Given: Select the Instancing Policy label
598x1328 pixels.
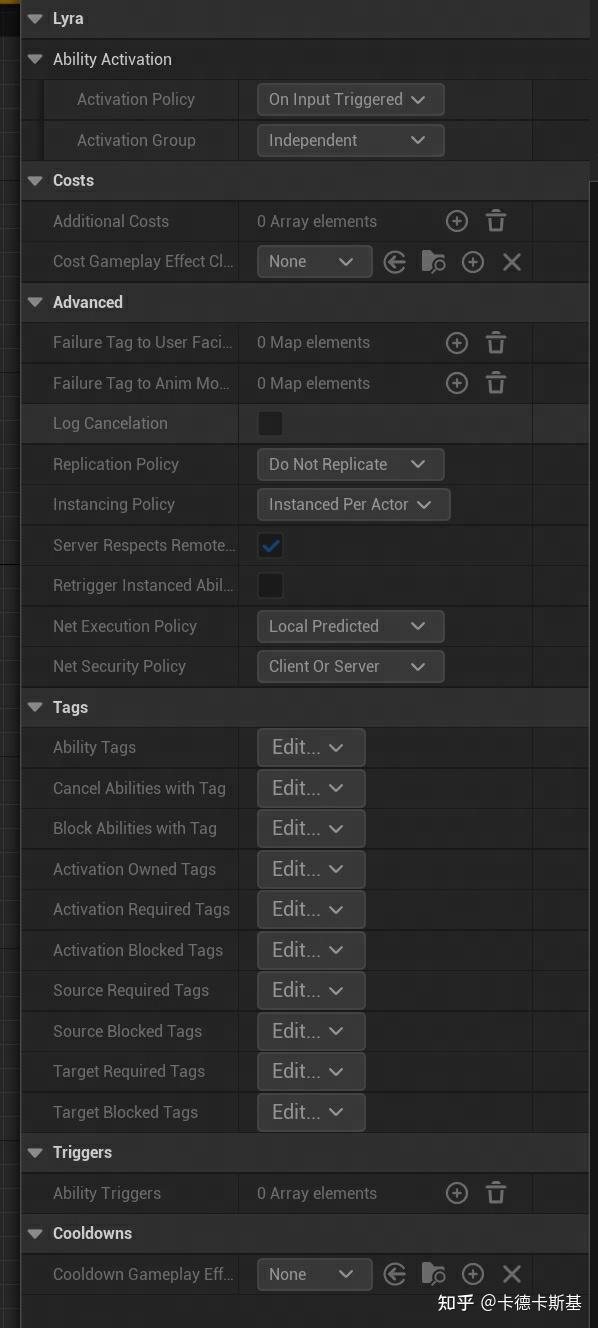Looking at the screenshot, I should tap(114, 504).
